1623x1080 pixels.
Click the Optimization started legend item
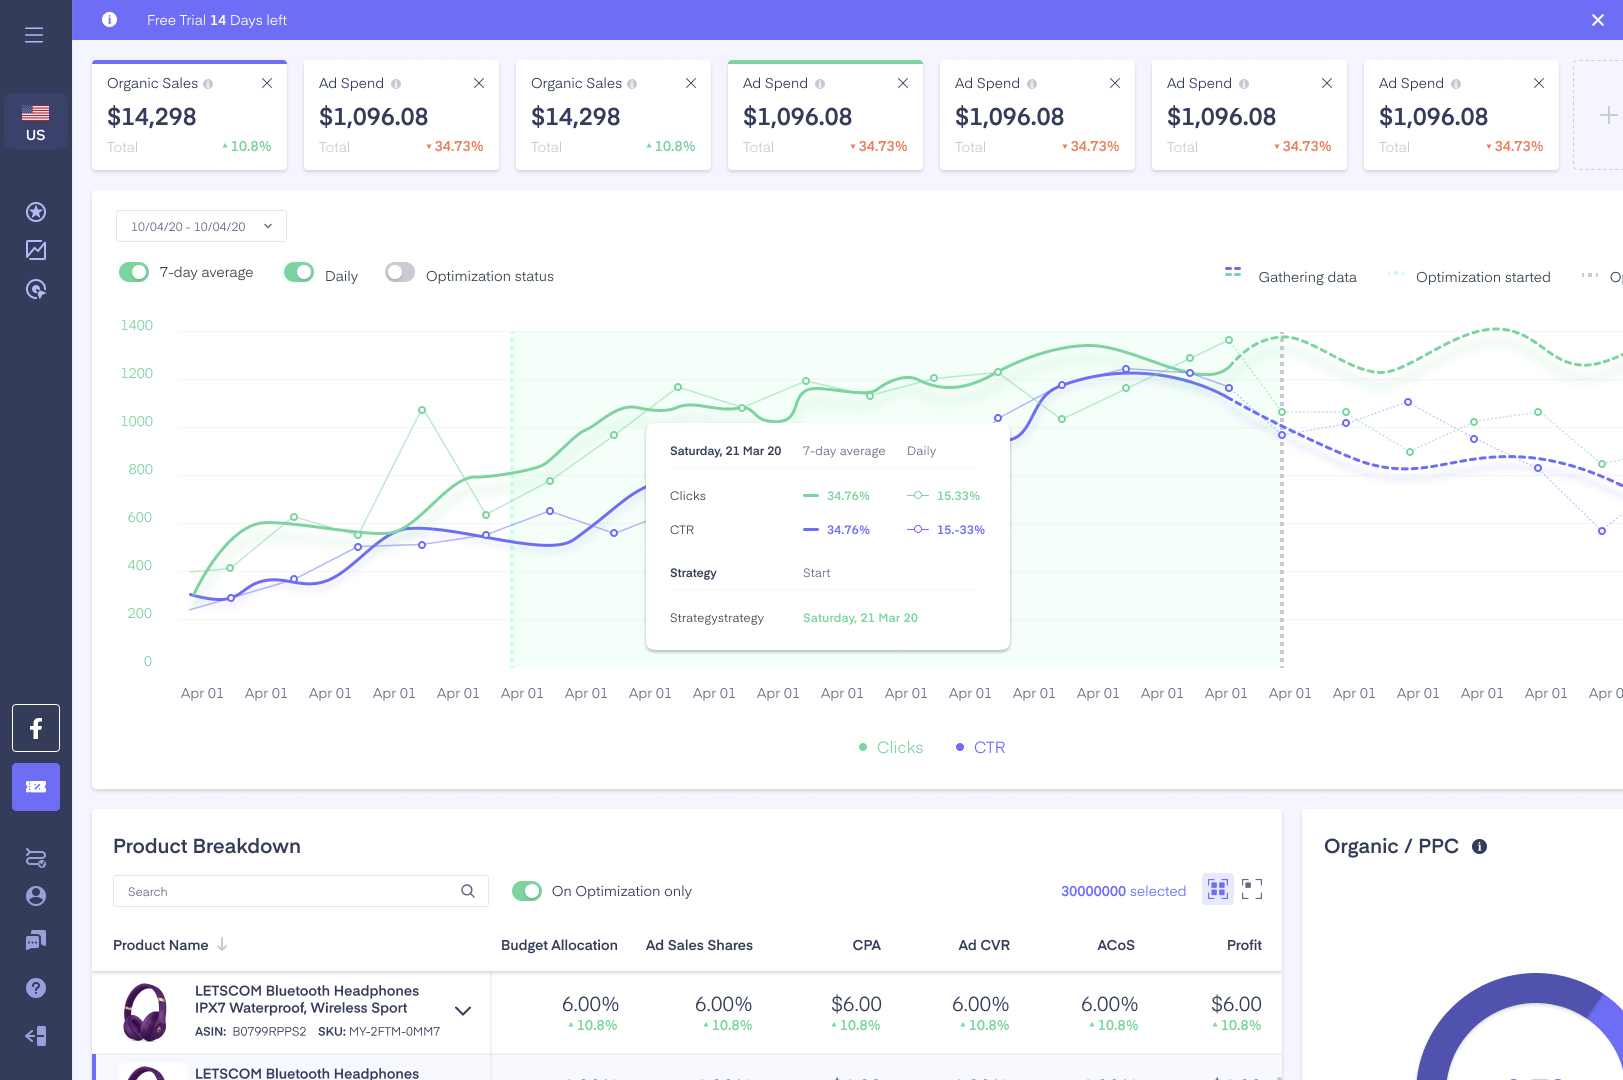pos(1469,277)
